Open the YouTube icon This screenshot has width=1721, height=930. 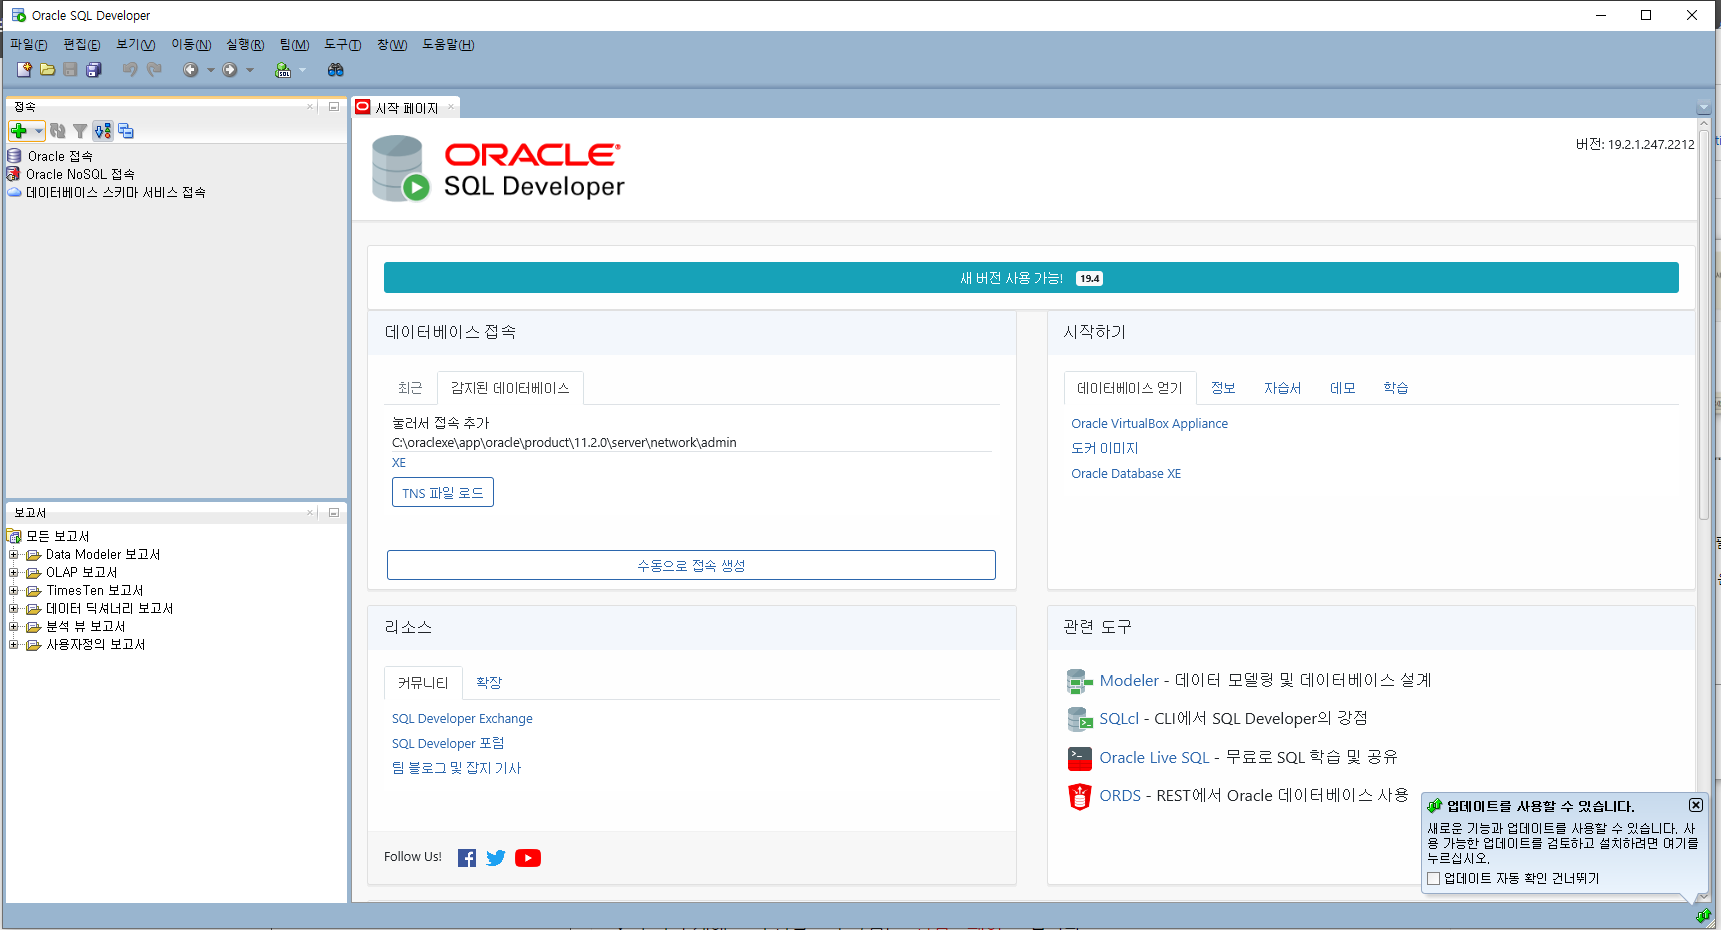tap(528, 858)
